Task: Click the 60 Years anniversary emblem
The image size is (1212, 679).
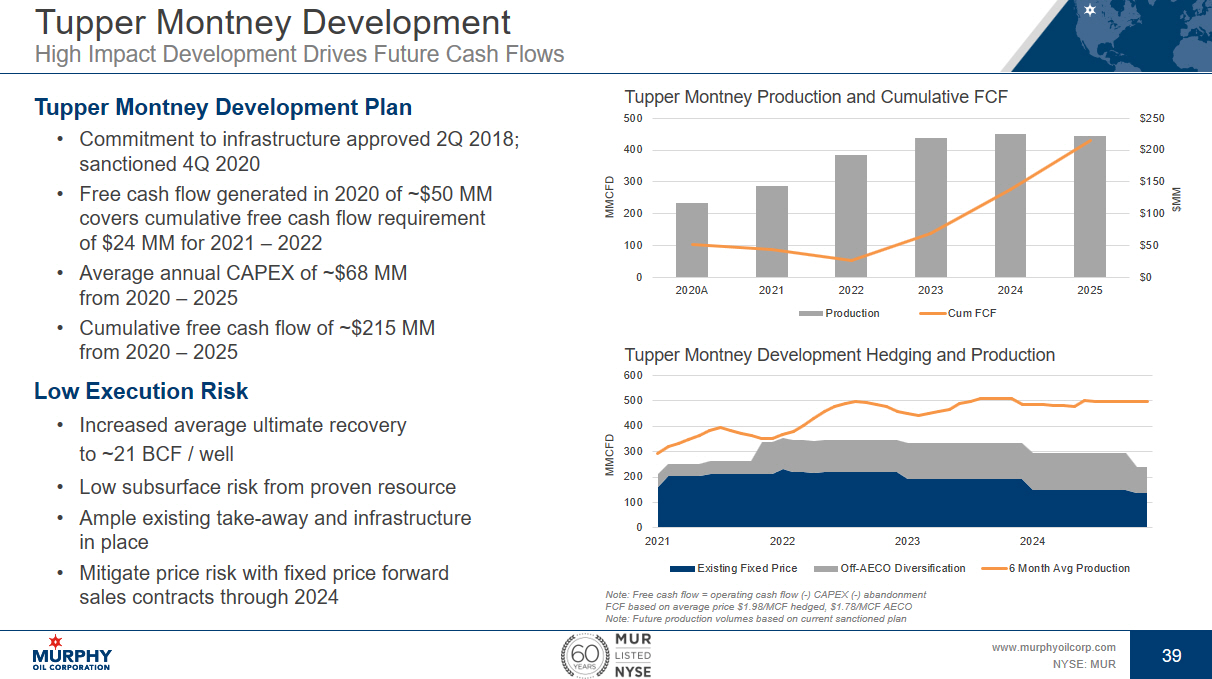Action: click(582, 655)
